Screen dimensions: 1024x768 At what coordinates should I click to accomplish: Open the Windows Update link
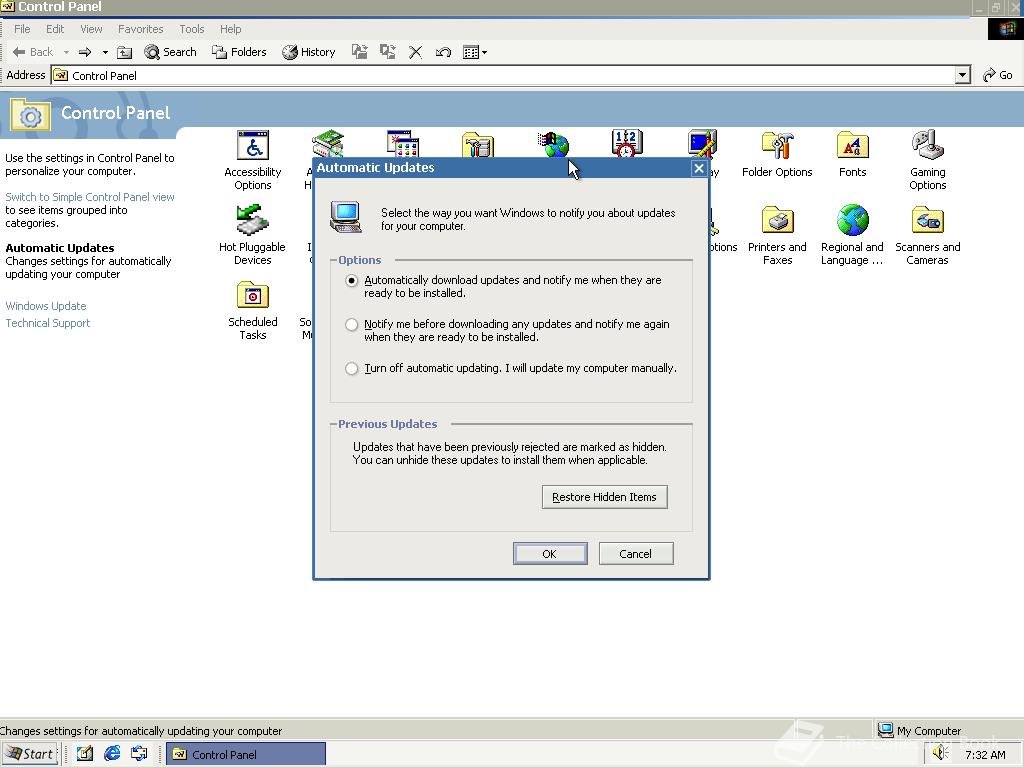[46, 306]
